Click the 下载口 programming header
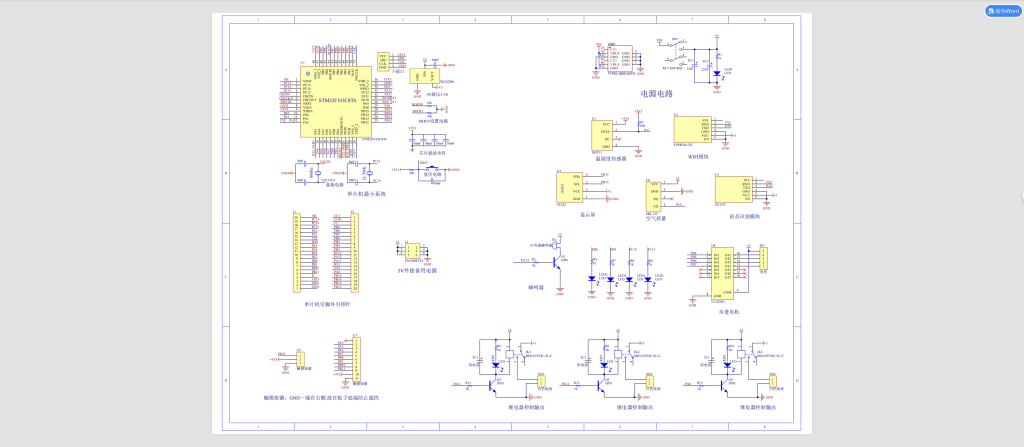The height and width of the screenshot is (447, 1024). (383, 61)
